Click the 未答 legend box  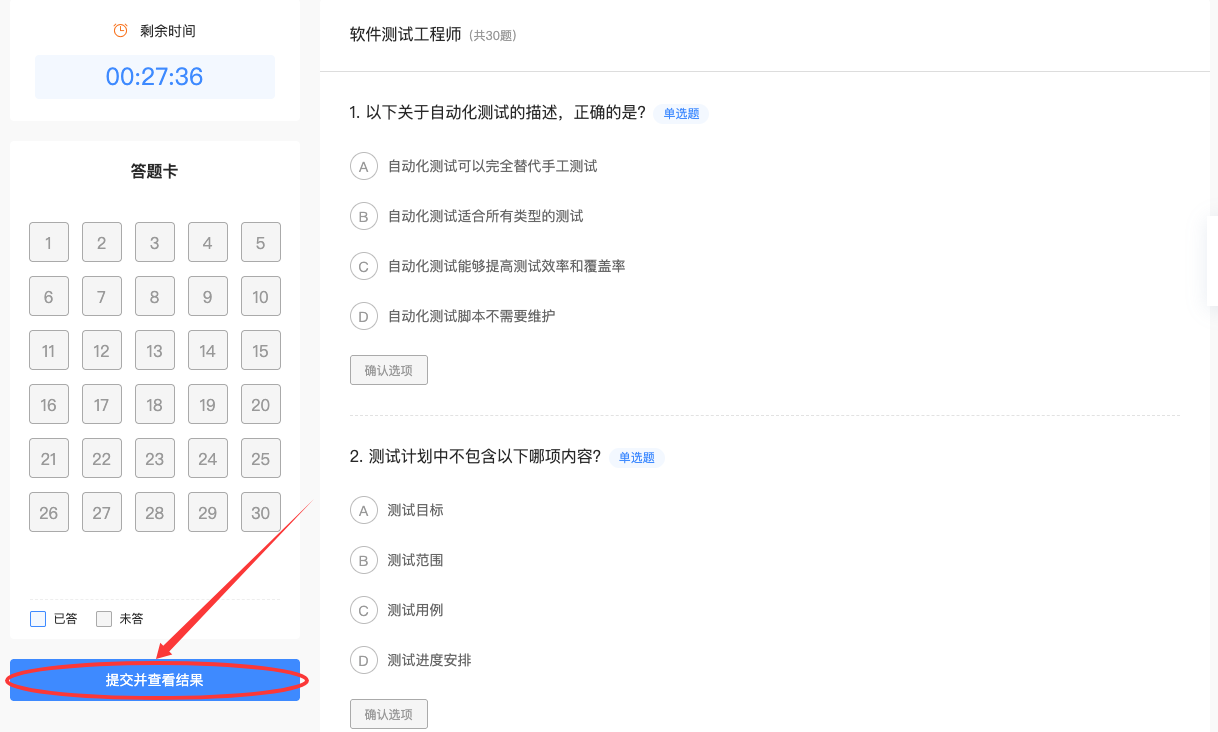104,619
